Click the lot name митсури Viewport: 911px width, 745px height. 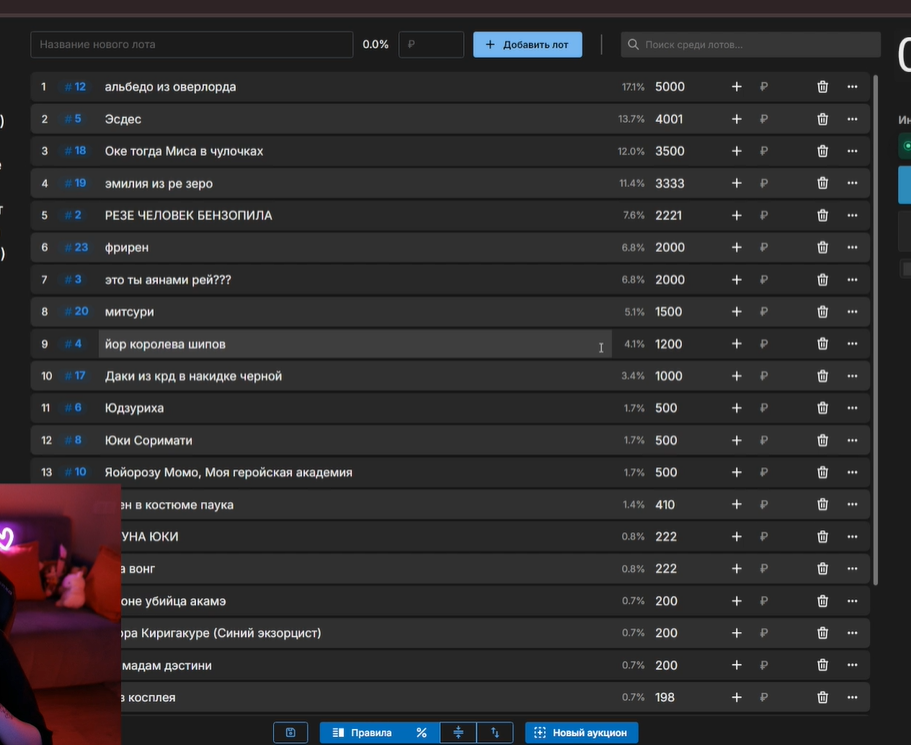pos(129,312)
